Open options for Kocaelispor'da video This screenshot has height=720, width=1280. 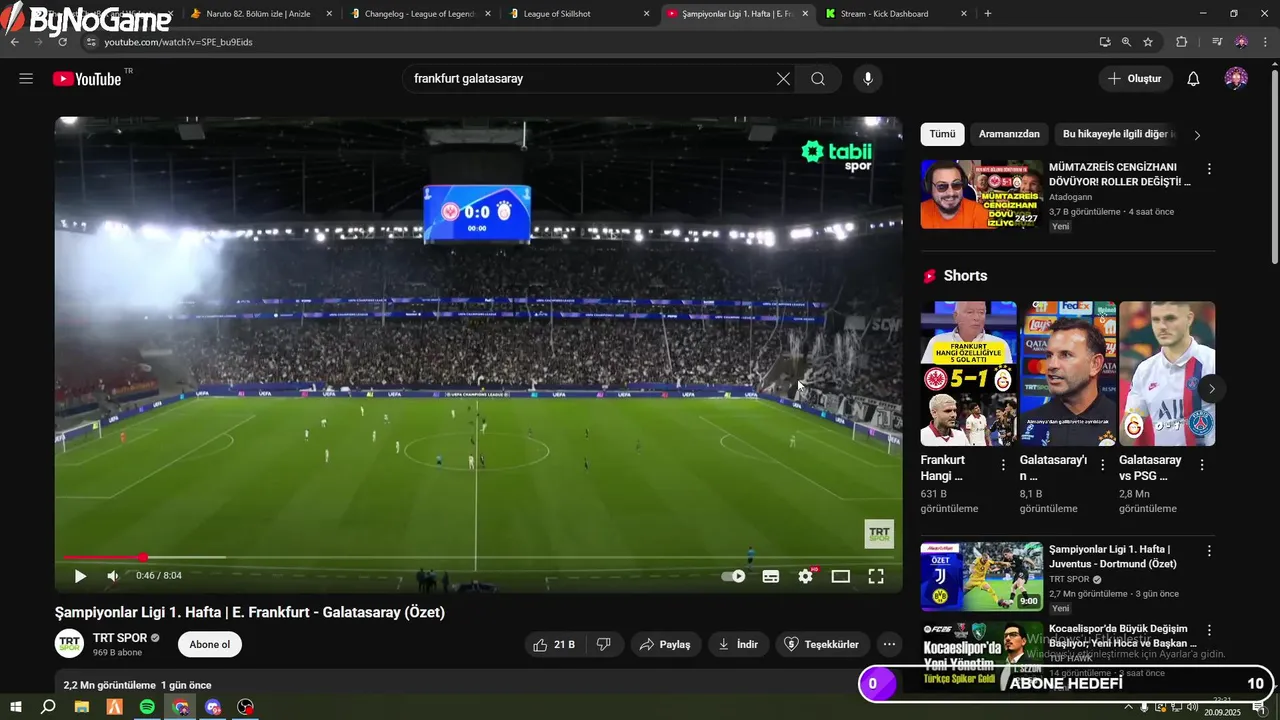pos(1209,631)
